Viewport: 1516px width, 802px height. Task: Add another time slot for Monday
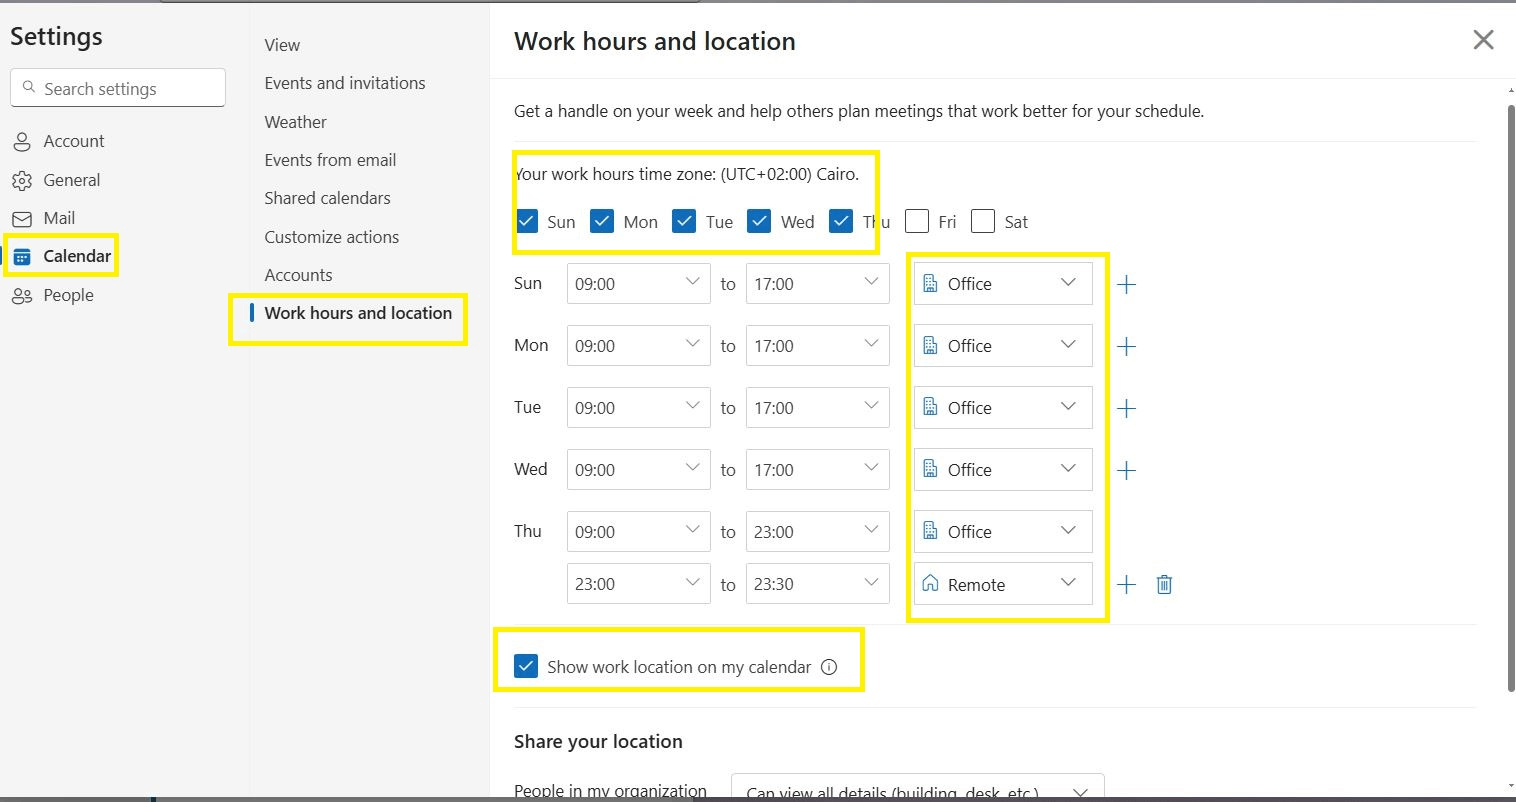pyautogui.click(x=1126, y=346)
